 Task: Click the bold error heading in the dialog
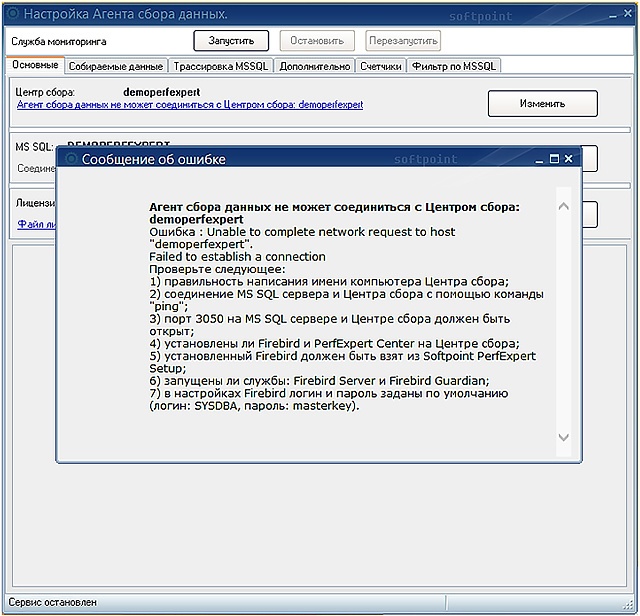click(334, 213)
